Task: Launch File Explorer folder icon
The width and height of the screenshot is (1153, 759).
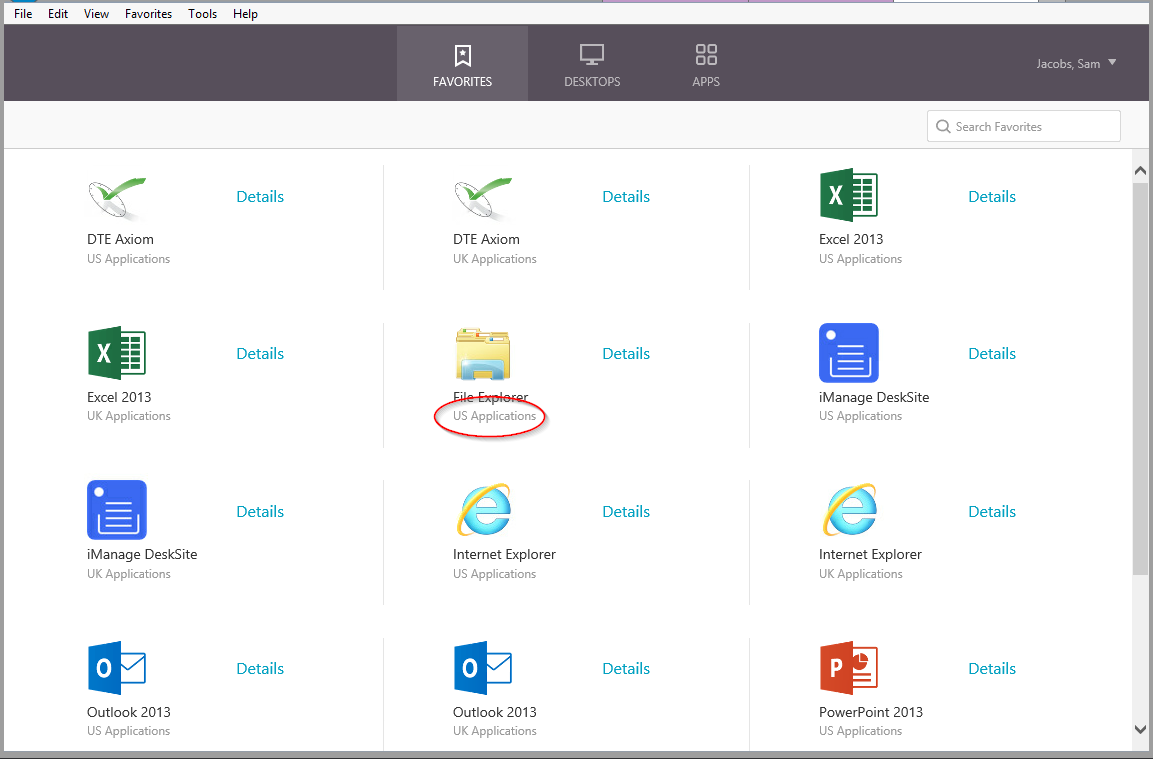Action: pos(482,354)
